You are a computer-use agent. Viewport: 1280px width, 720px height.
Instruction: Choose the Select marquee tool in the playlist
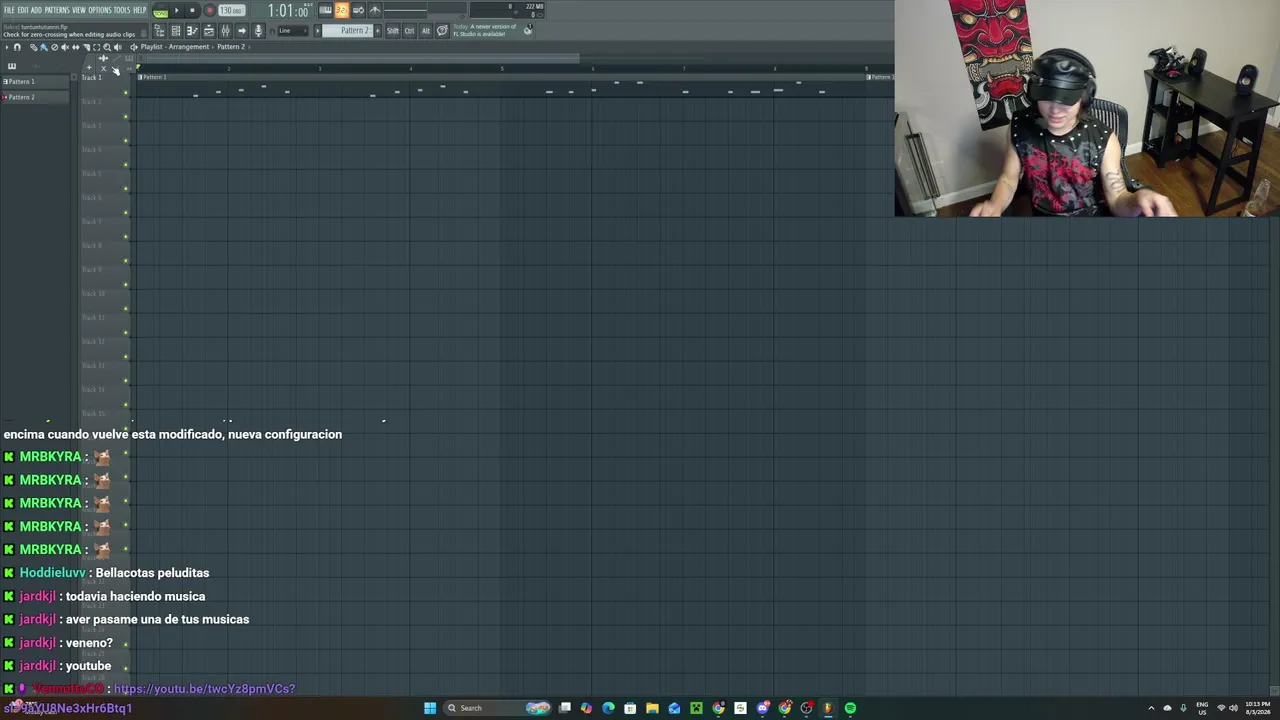pyautogui.click(x=96, y=47)
